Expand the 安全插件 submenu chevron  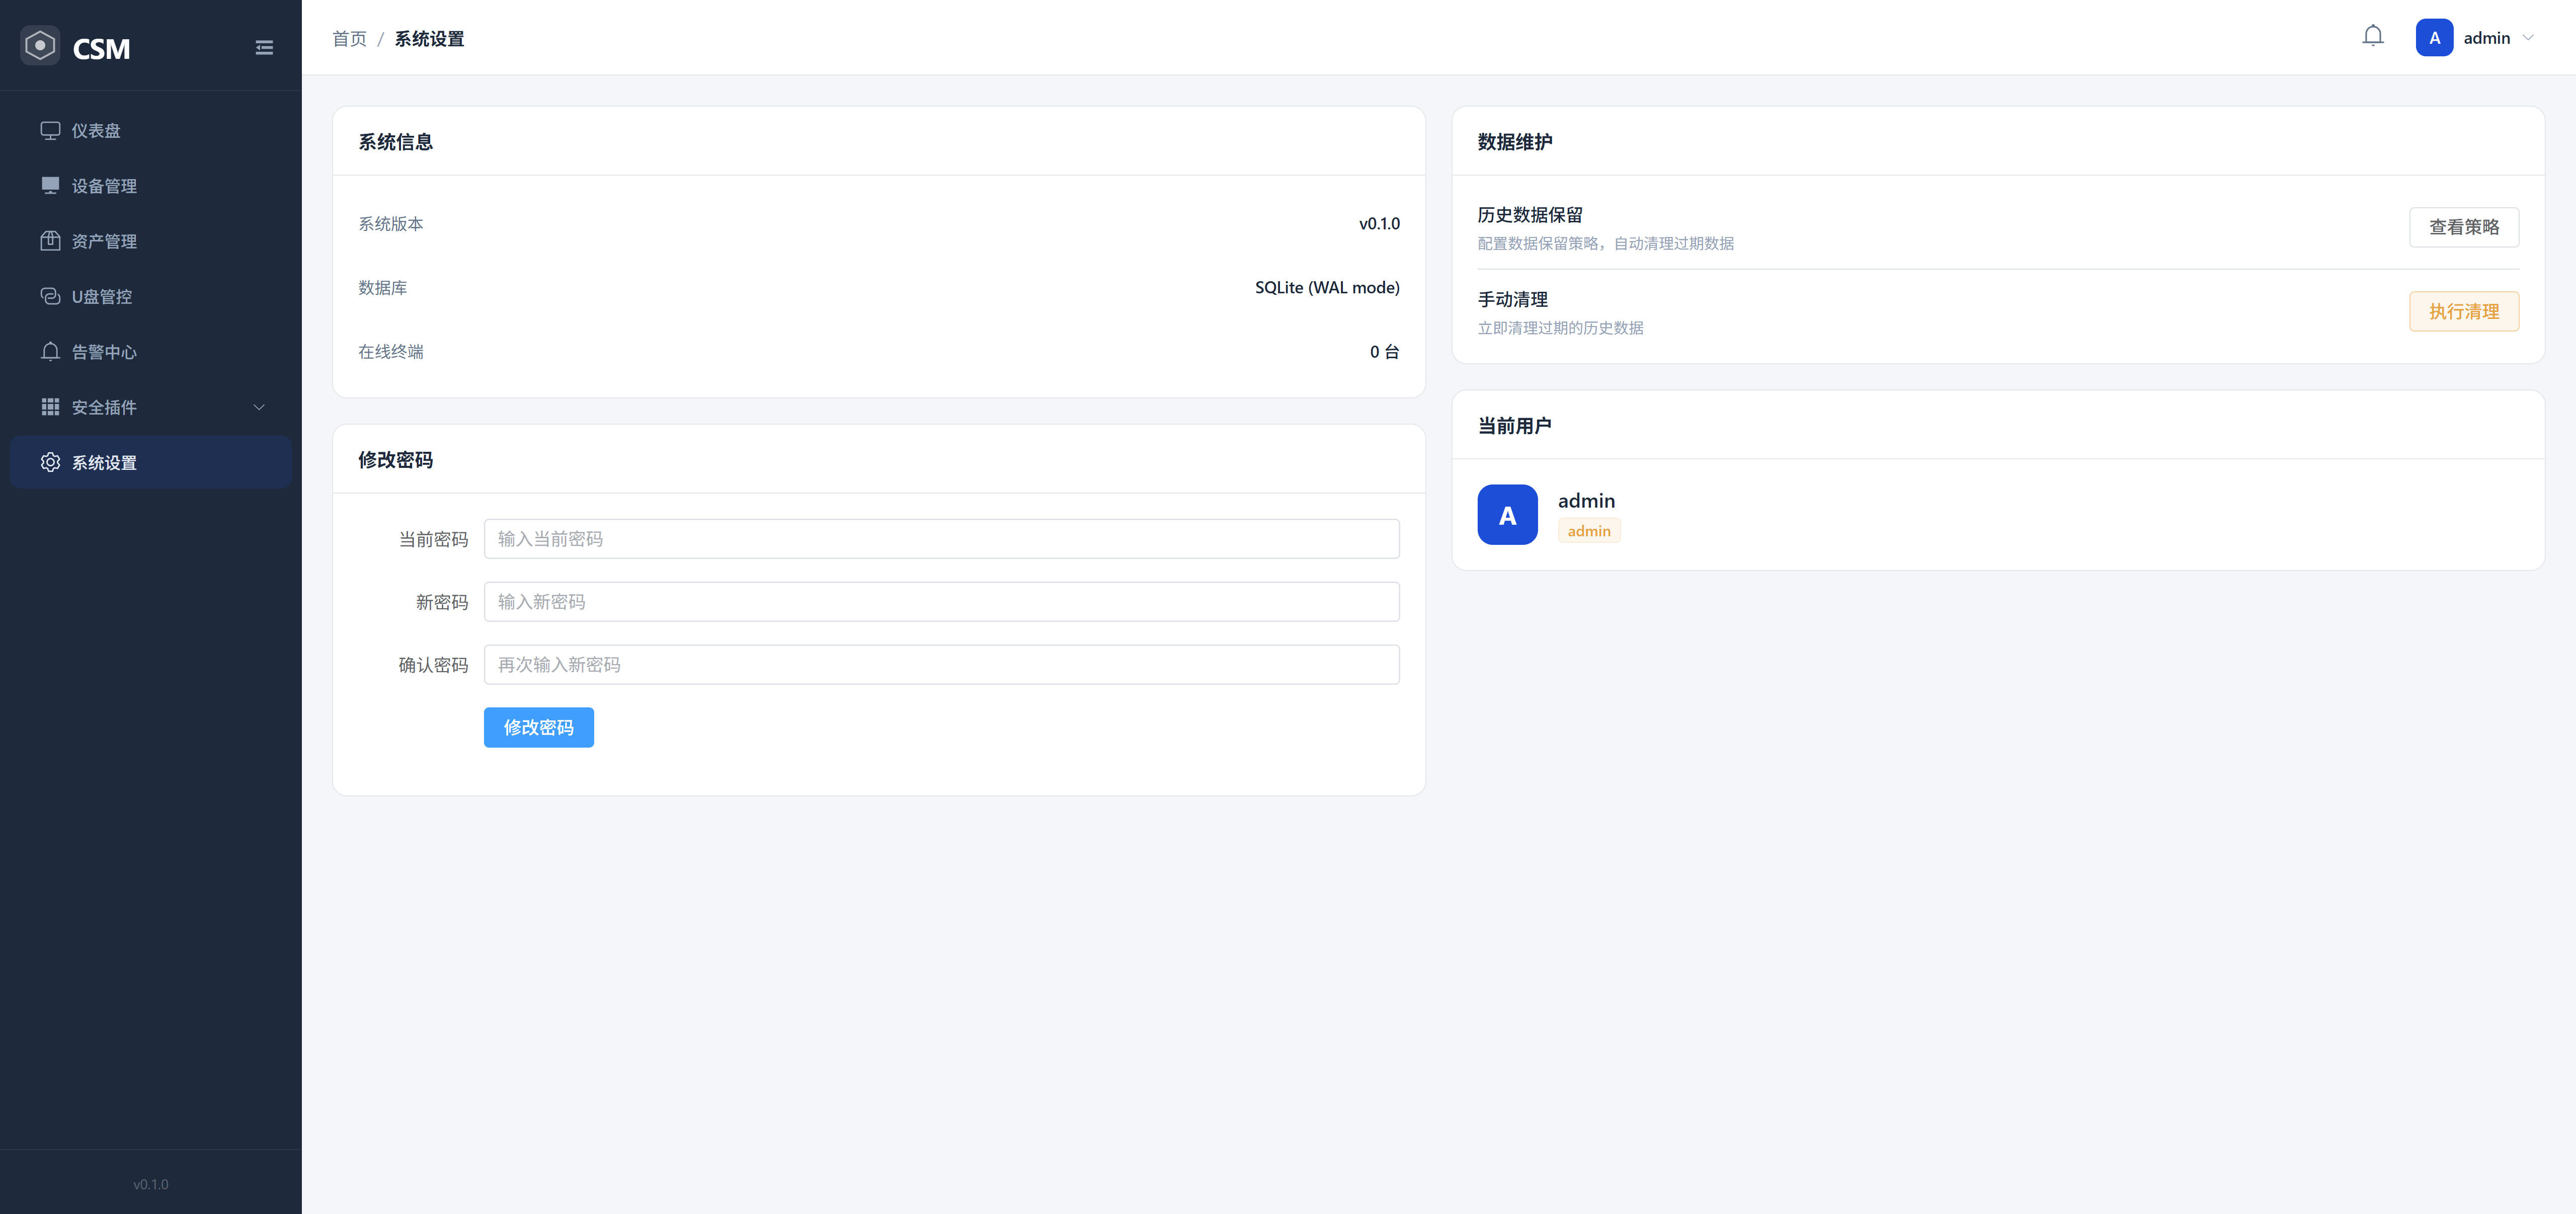coord(259,407)
